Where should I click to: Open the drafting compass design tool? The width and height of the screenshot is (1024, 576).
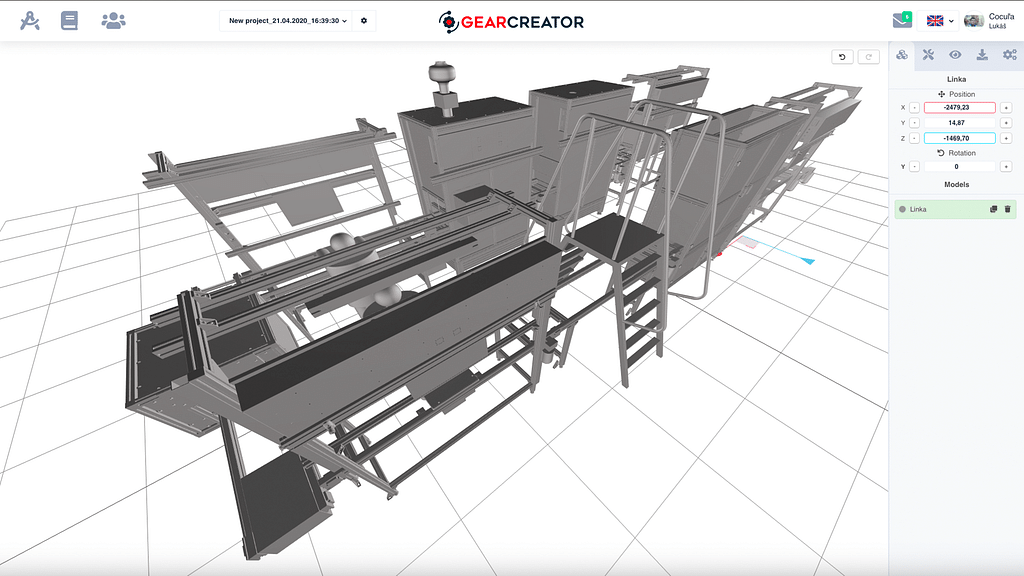click(29, 20)
